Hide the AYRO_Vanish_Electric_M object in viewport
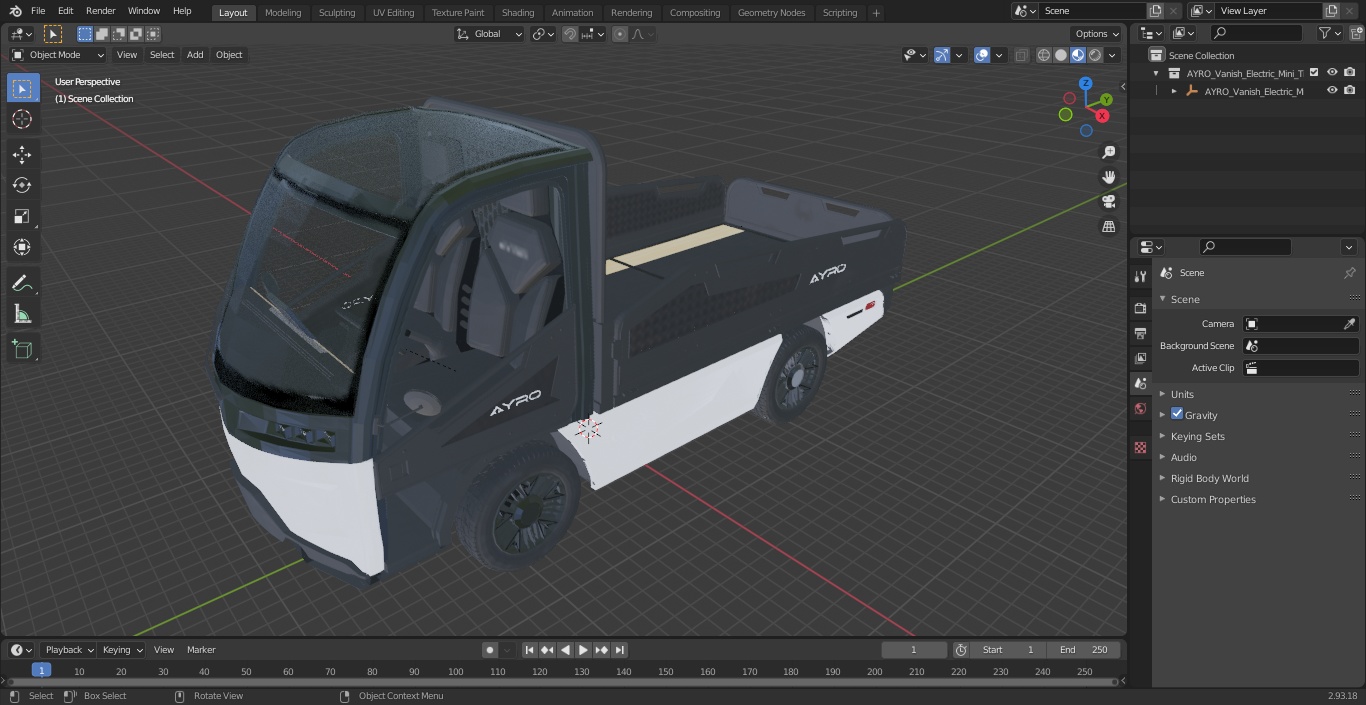Viewport: 1366px width, 705px height. coord(1332,90)
